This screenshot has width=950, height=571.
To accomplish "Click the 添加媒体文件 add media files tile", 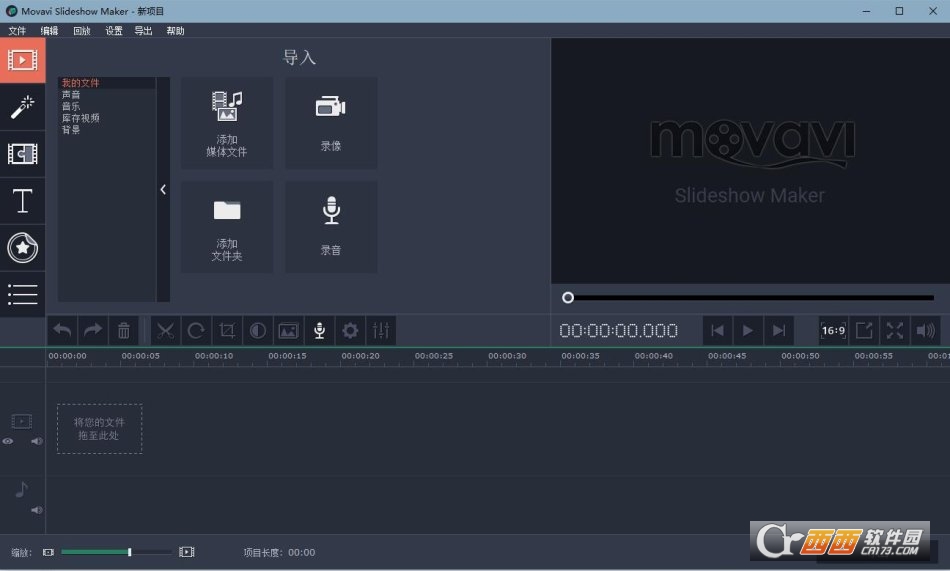I will click(227, 123).
